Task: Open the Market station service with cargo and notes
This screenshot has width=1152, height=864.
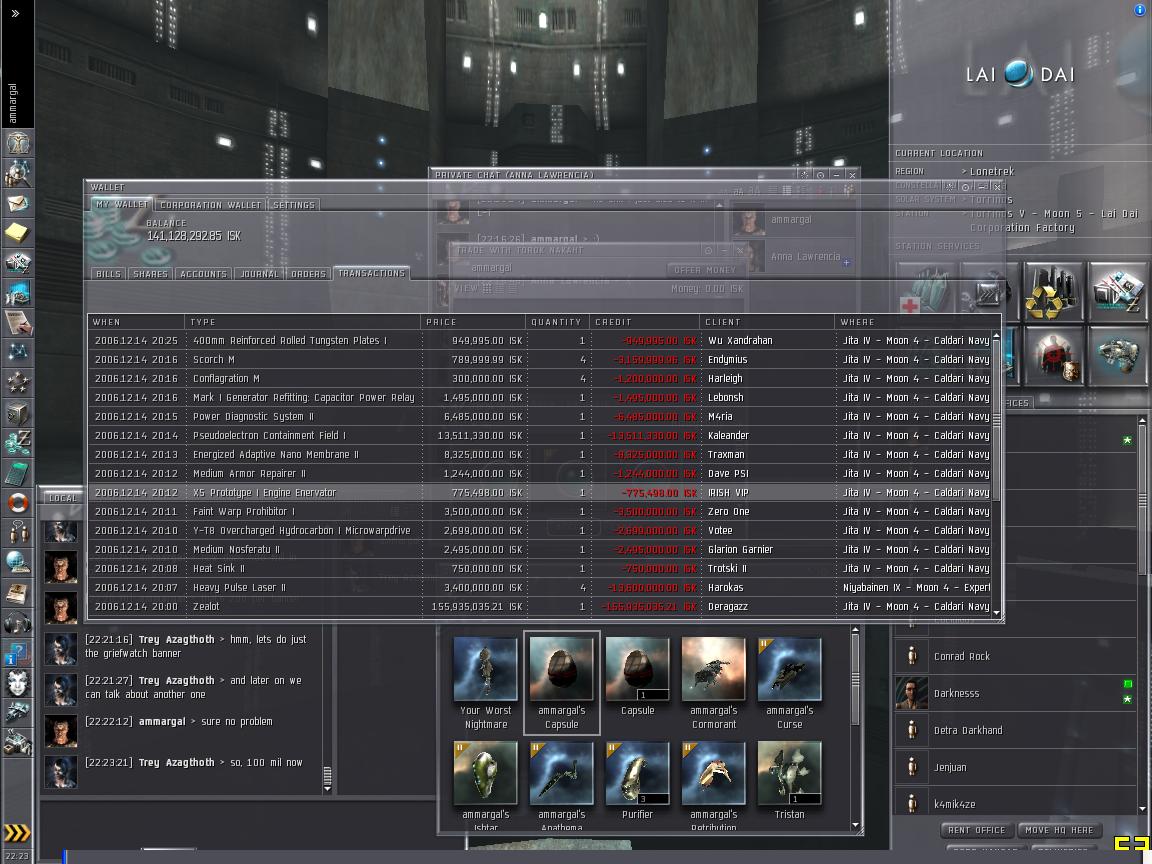Action: [x=1117, y=292]
